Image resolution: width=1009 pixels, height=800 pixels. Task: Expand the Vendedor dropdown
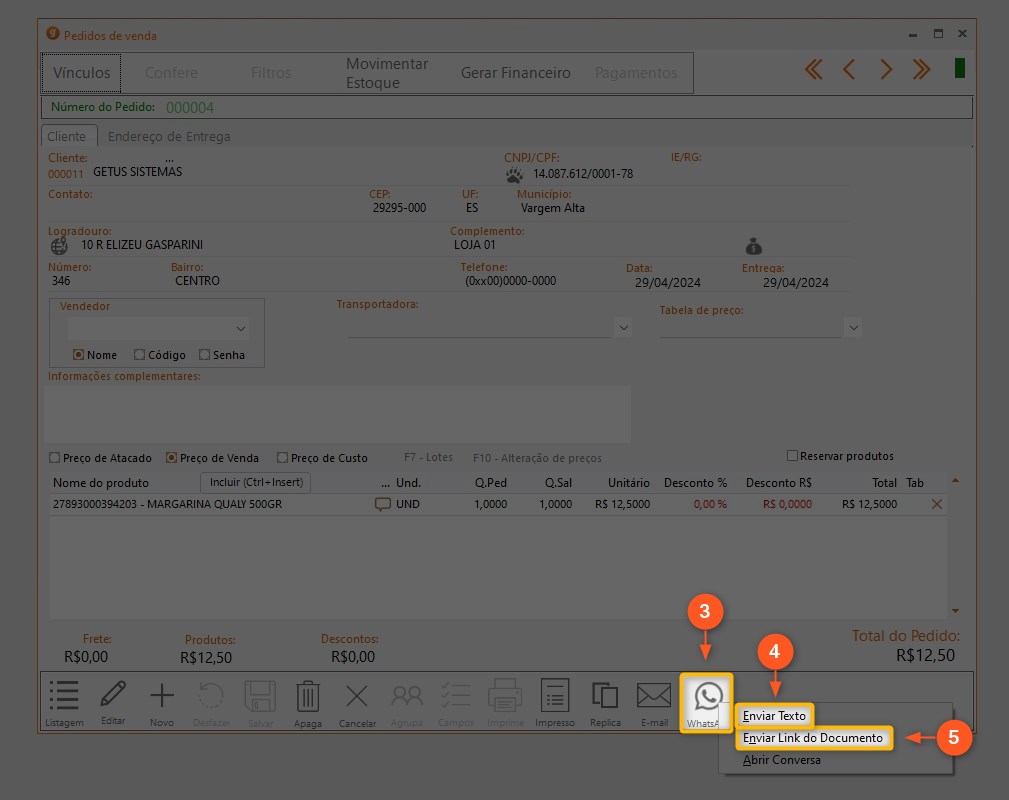[x=240, y=328]
